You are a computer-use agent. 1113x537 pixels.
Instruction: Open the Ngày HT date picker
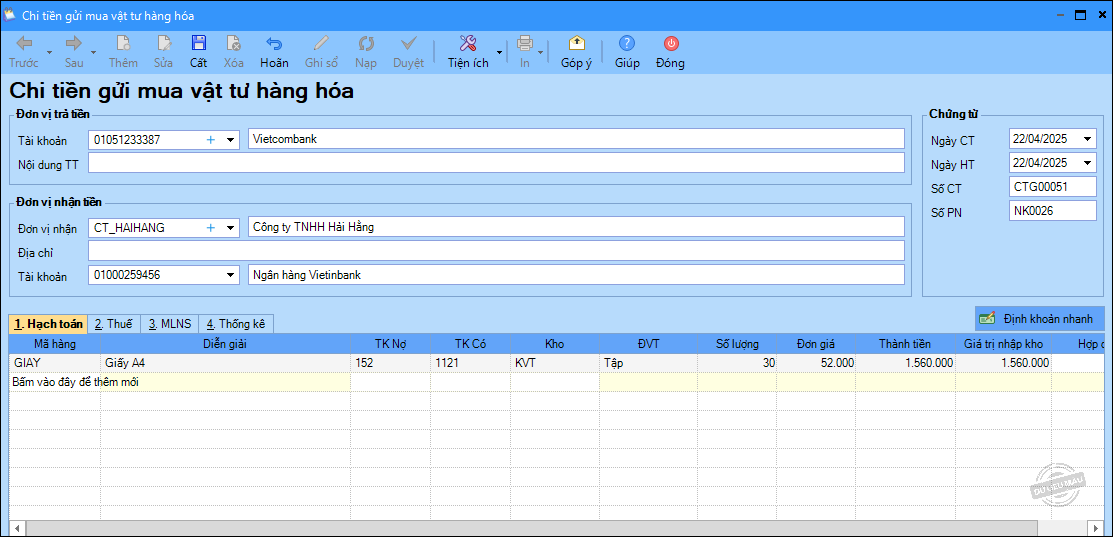pyautogui.click(x=1088, y=163)
